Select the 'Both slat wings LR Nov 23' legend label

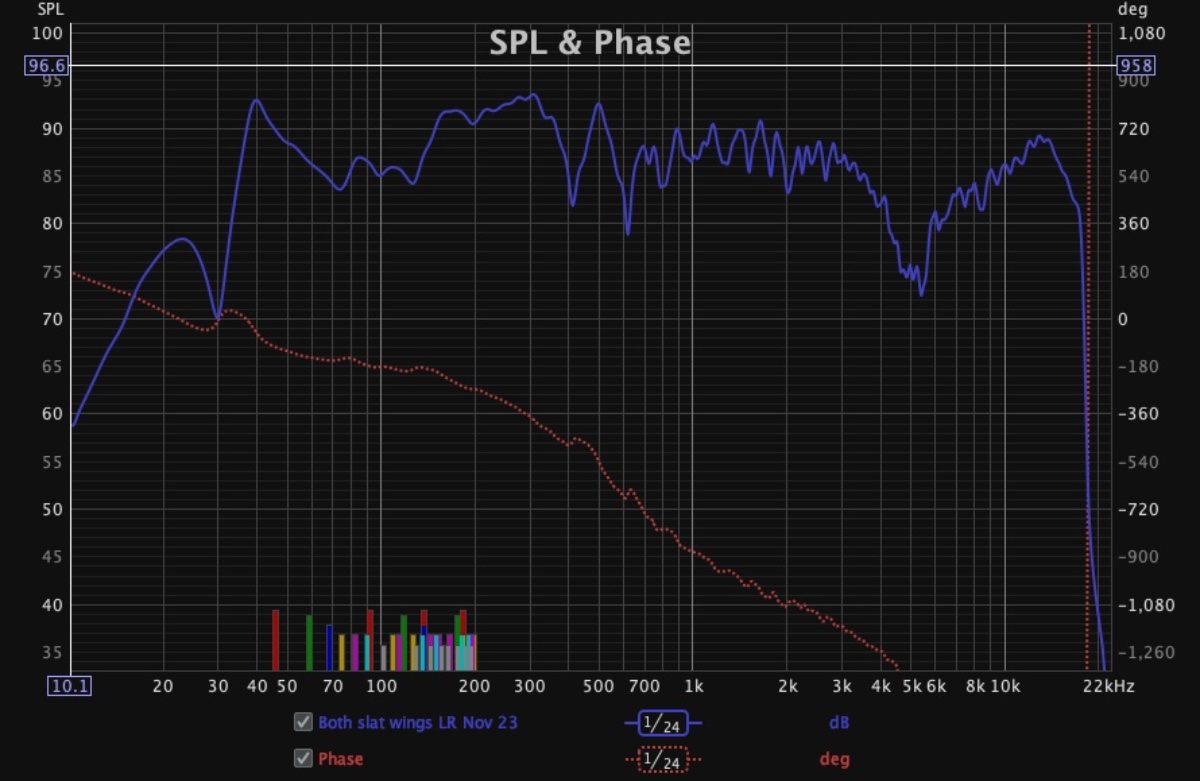click(418, 722)
